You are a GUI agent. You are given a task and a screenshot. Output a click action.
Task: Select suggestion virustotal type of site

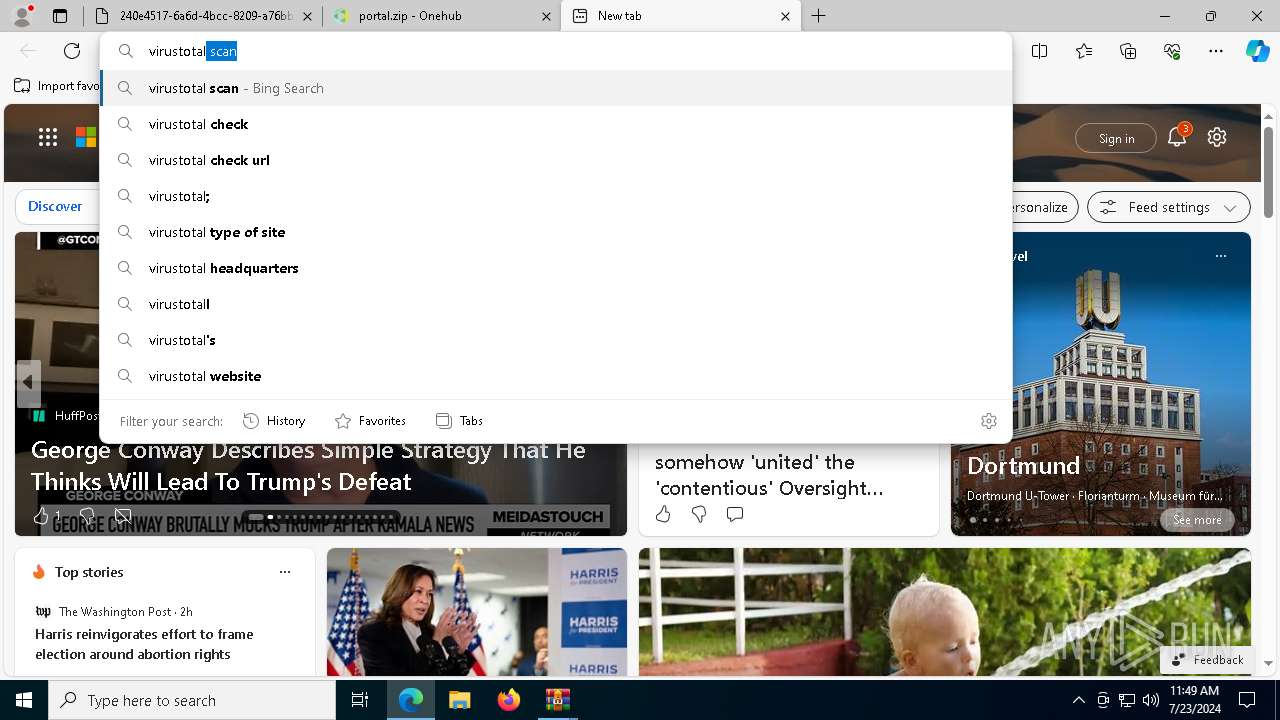pos(556,232)
